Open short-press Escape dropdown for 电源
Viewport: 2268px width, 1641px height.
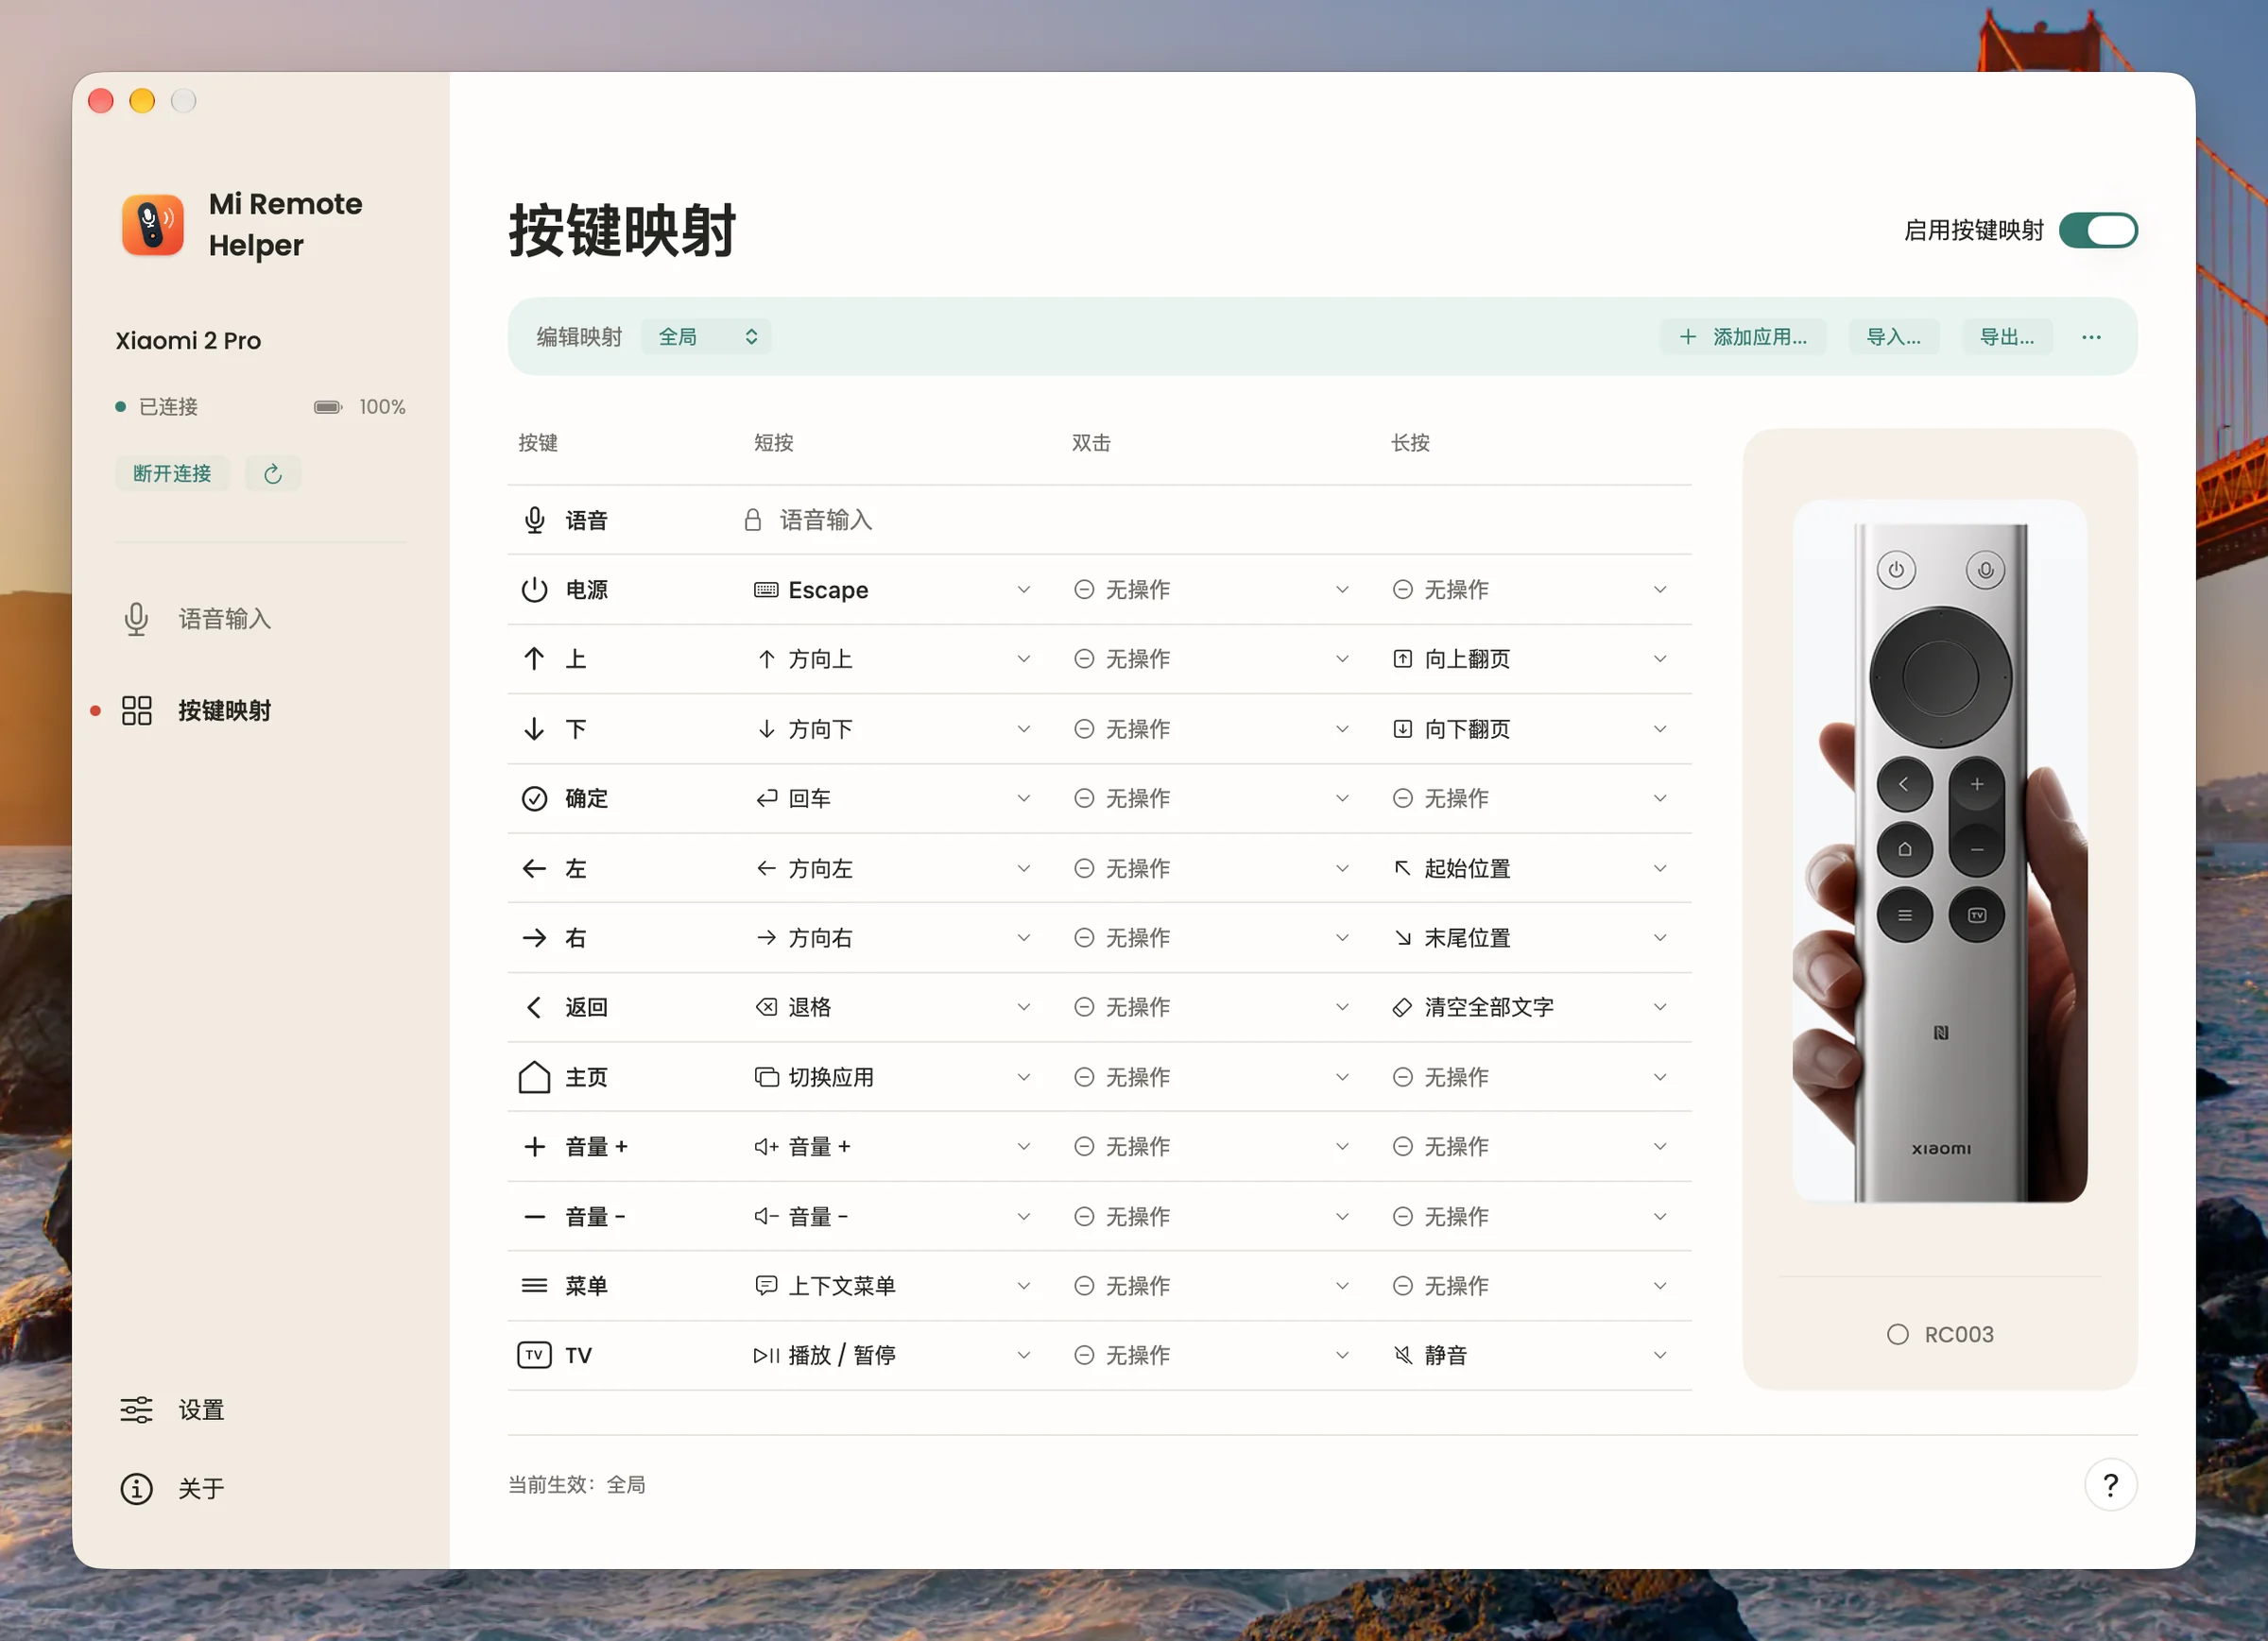coord(891,590)
